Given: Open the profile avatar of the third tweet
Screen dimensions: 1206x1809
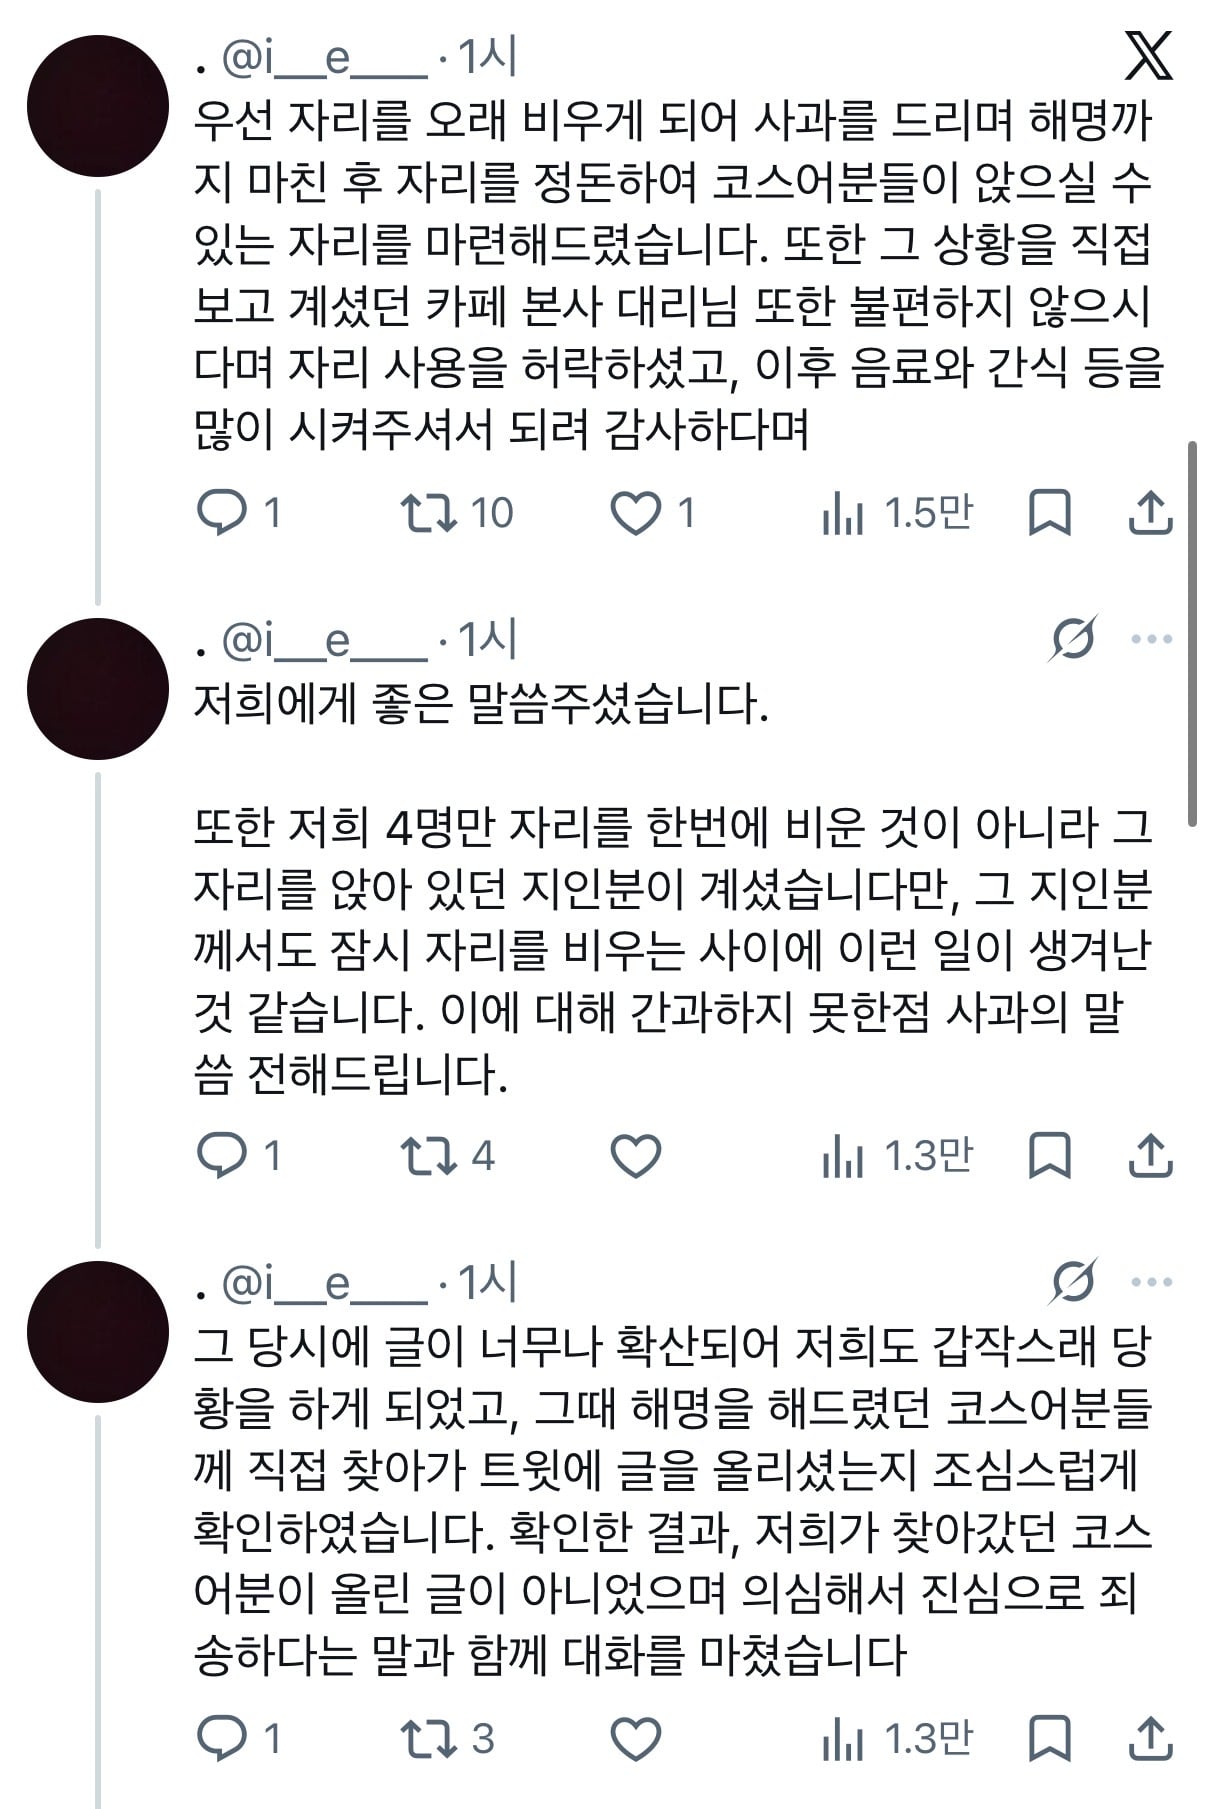Looking at the screenshot, I should pos(98,1332).
